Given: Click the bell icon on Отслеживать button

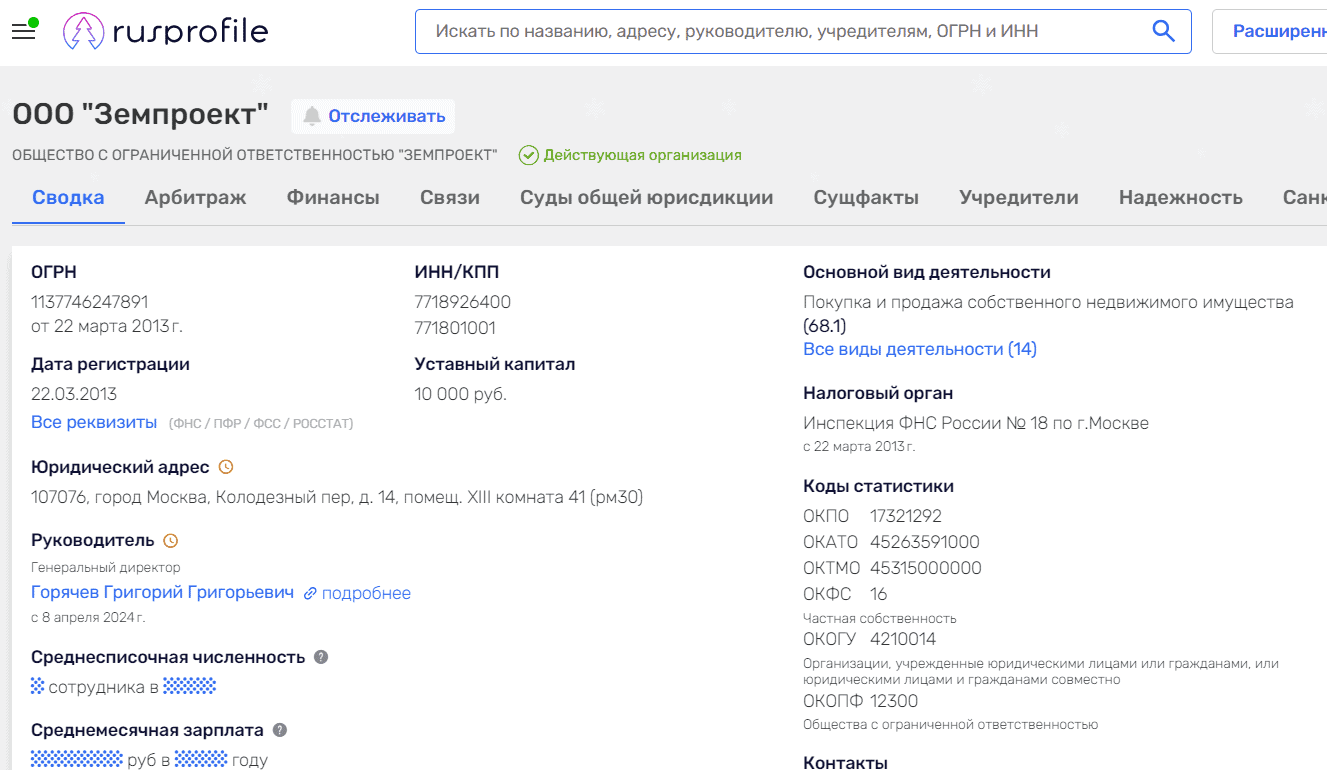Looking at the screenshot, I should [x=312, y=116].
